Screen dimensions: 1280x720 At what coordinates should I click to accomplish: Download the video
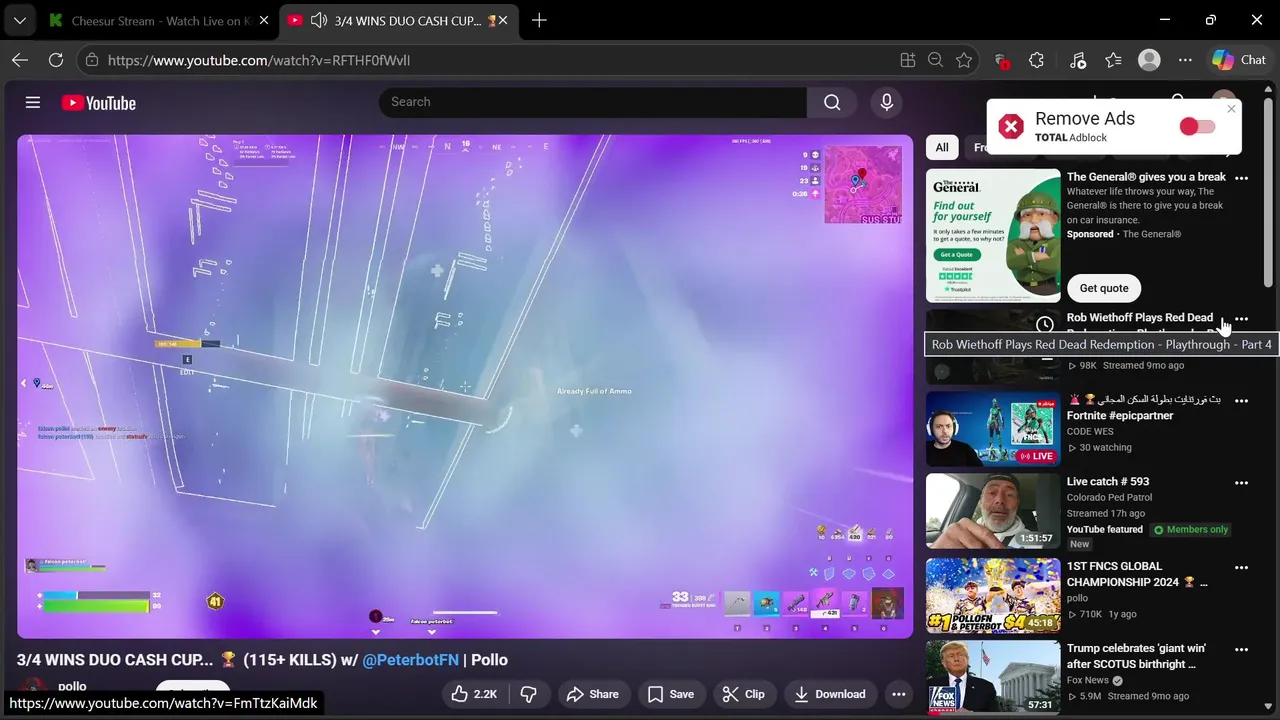[x=829, y=694]
